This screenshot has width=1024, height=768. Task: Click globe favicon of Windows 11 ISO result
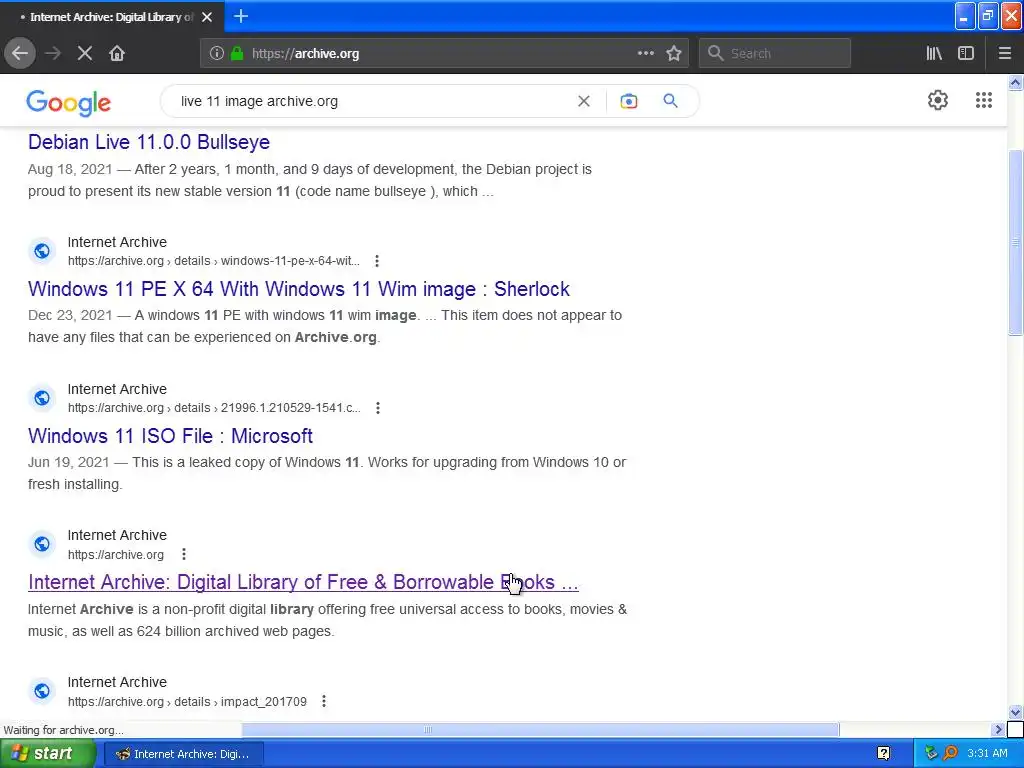42,398
